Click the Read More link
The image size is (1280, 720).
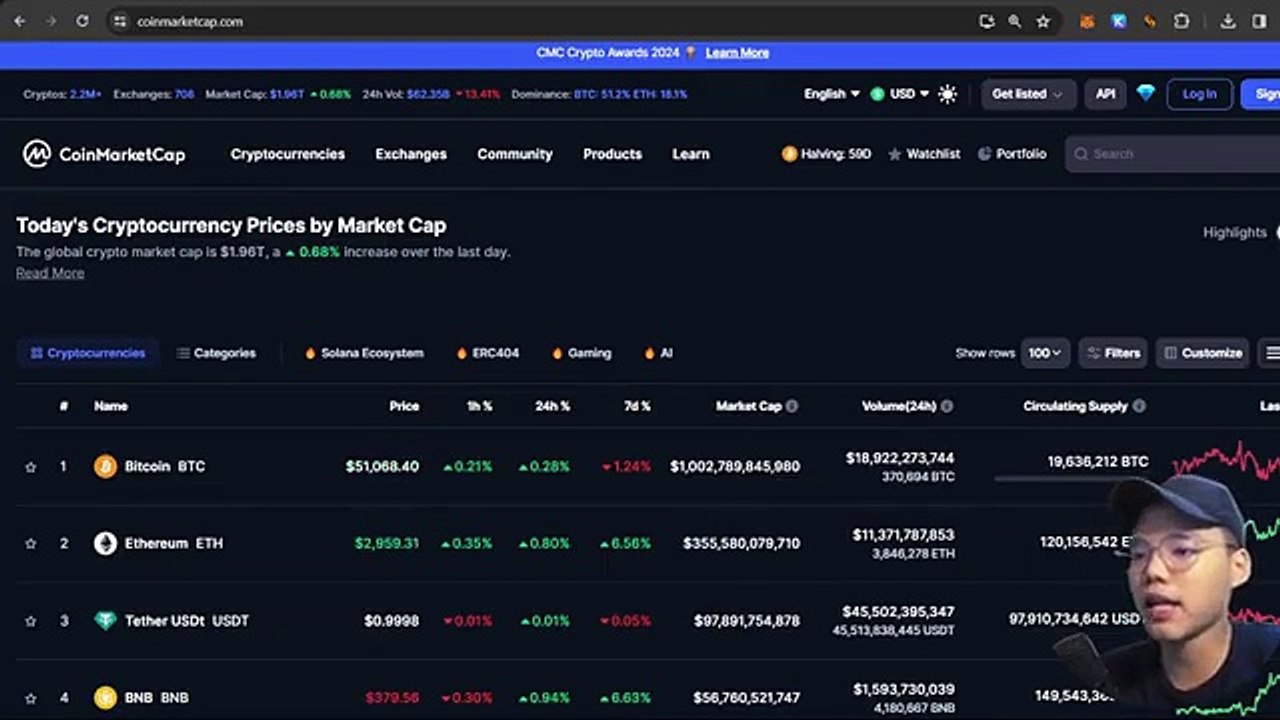pyautogui.click(x=50, y=273)
